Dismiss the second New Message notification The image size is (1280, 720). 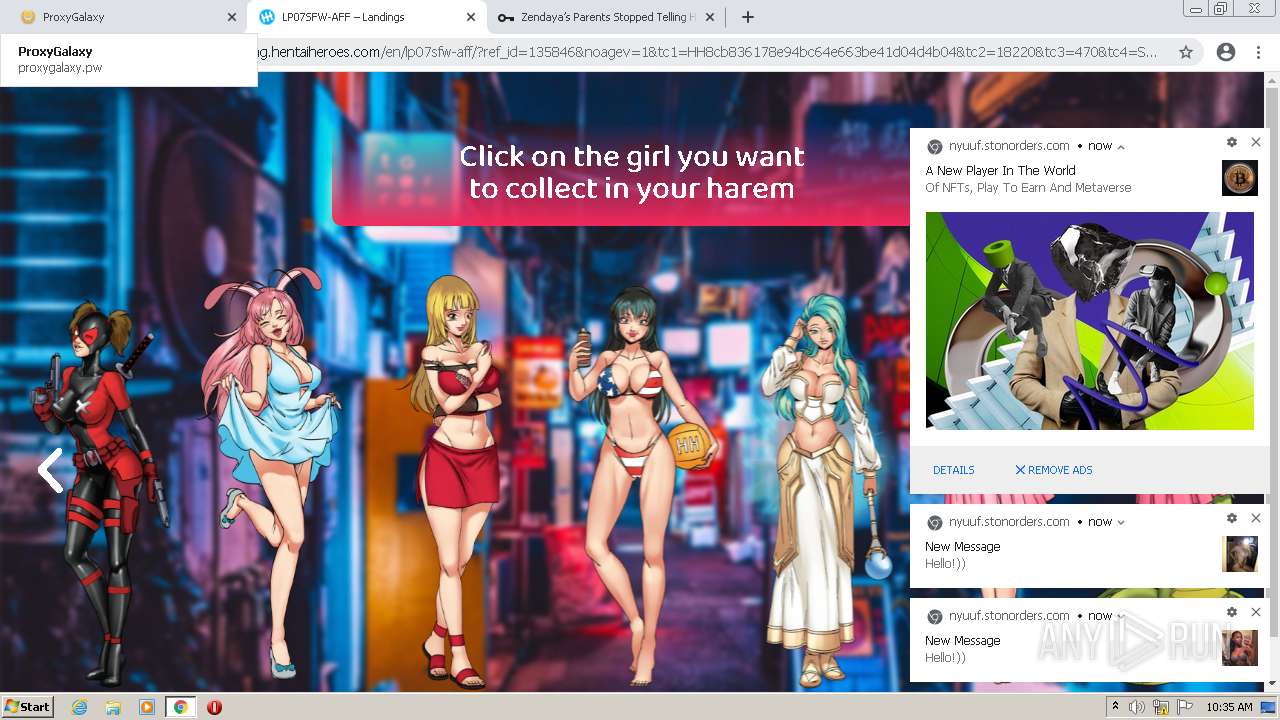pos(1256,612)
